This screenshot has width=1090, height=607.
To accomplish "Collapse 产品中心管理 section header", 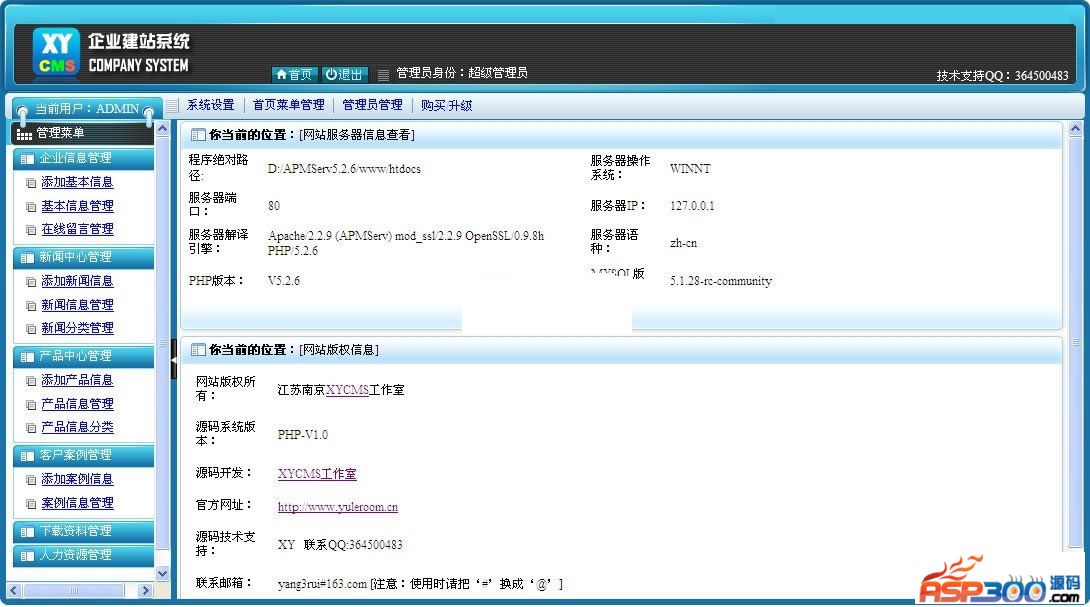I will [83, 356].
